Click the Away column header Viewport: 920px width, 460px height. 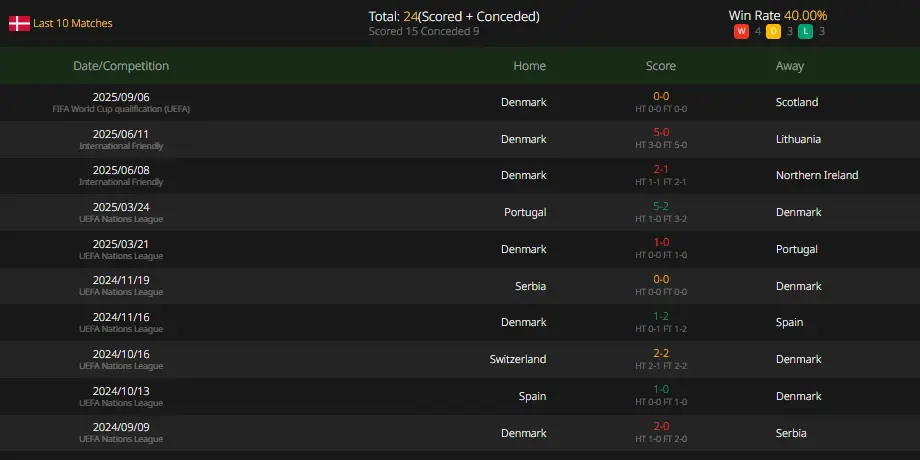(x=790, y=66)
